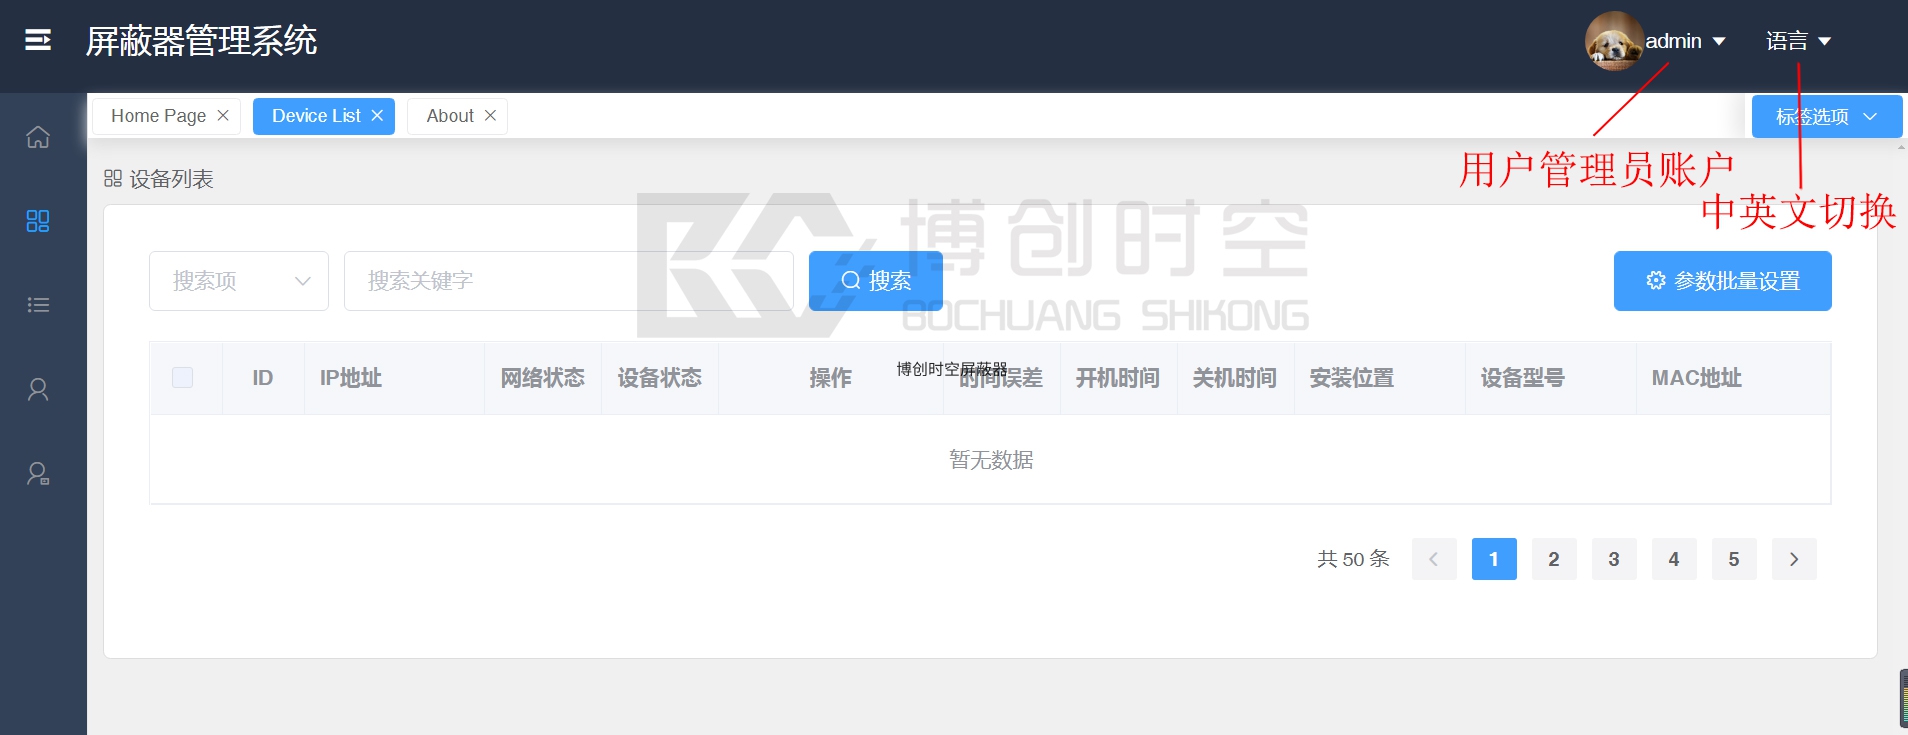Image resolution: width=1908 pixels, height=735 pixels.
Task: Click the 共 50 条 total count
Action: point(1353,559)
